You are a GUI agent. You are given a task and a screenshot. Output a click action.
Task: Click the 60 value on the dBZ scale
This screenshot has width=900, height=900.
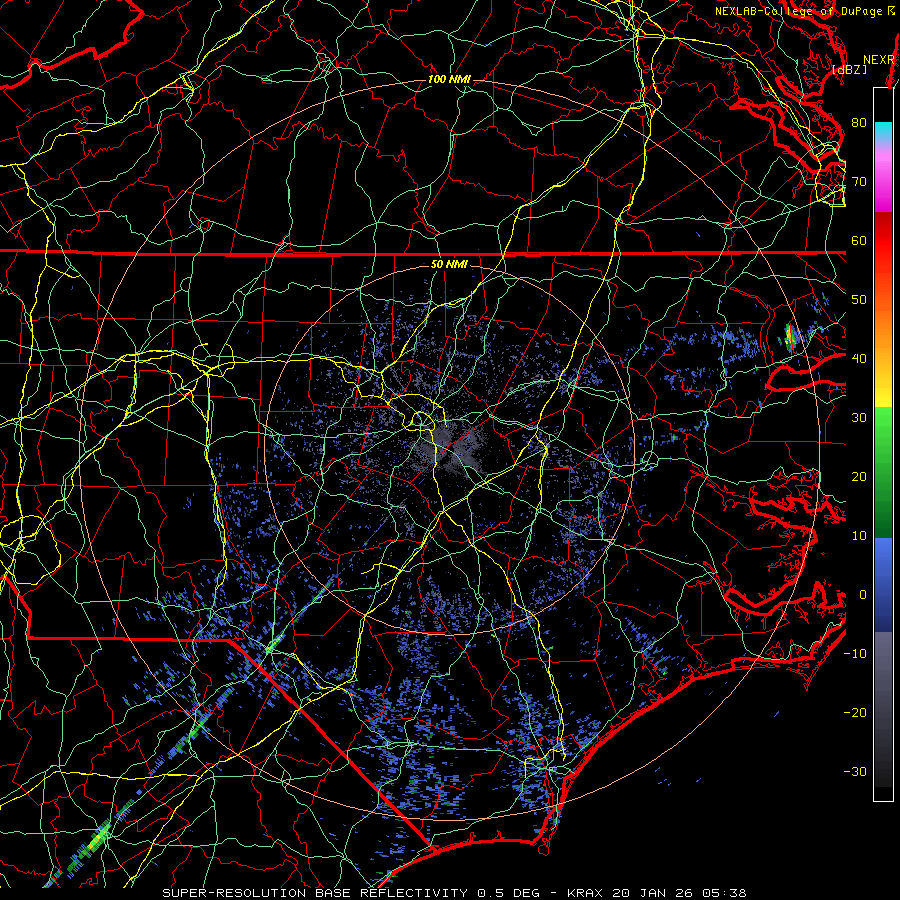coord(859,240)
